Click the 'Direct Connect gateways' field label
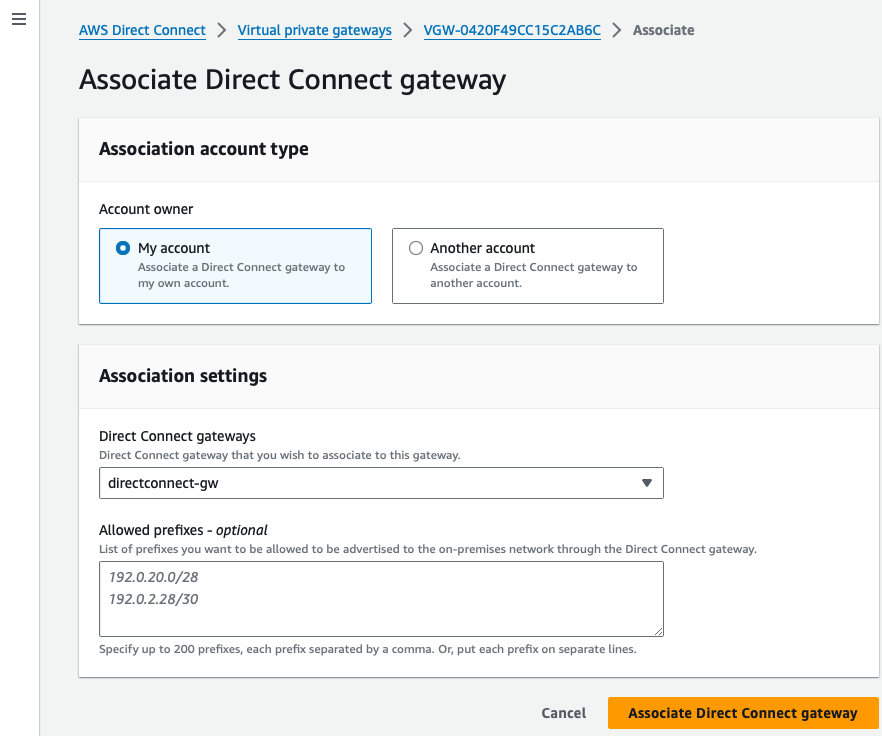The height and width of the screenshot is (736, 882). click(177, 436)
